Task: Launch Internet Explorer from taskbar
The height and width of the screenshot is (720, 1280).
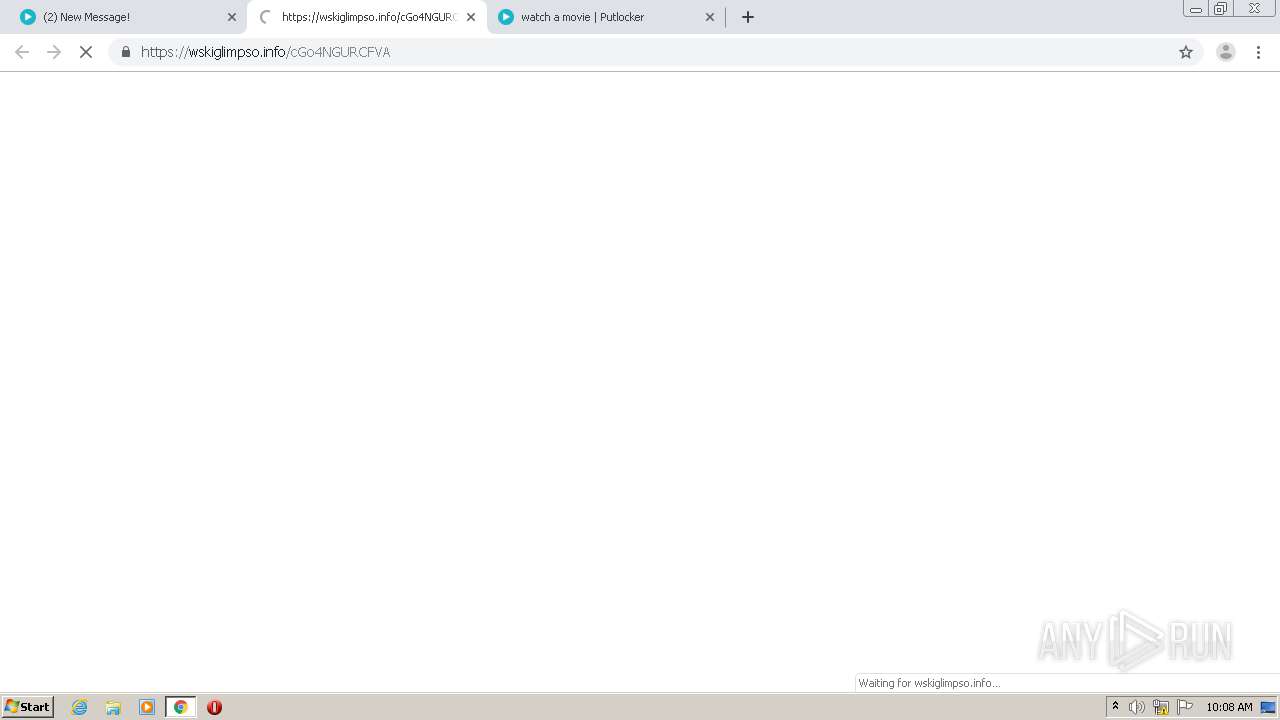Action: [x=80, y=707]
